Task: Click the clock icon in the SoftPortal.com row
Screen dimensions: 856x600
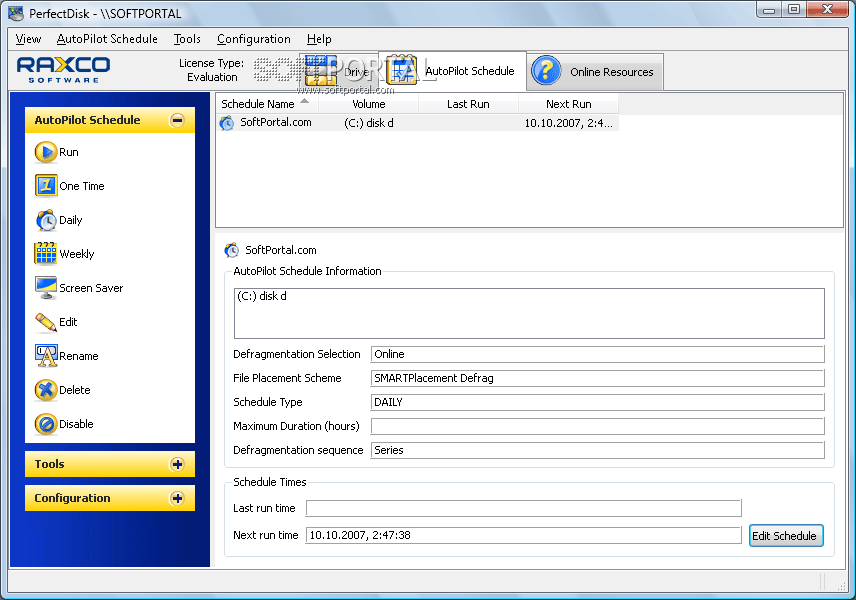Action: pyautogui.click(x=227, y=123)
